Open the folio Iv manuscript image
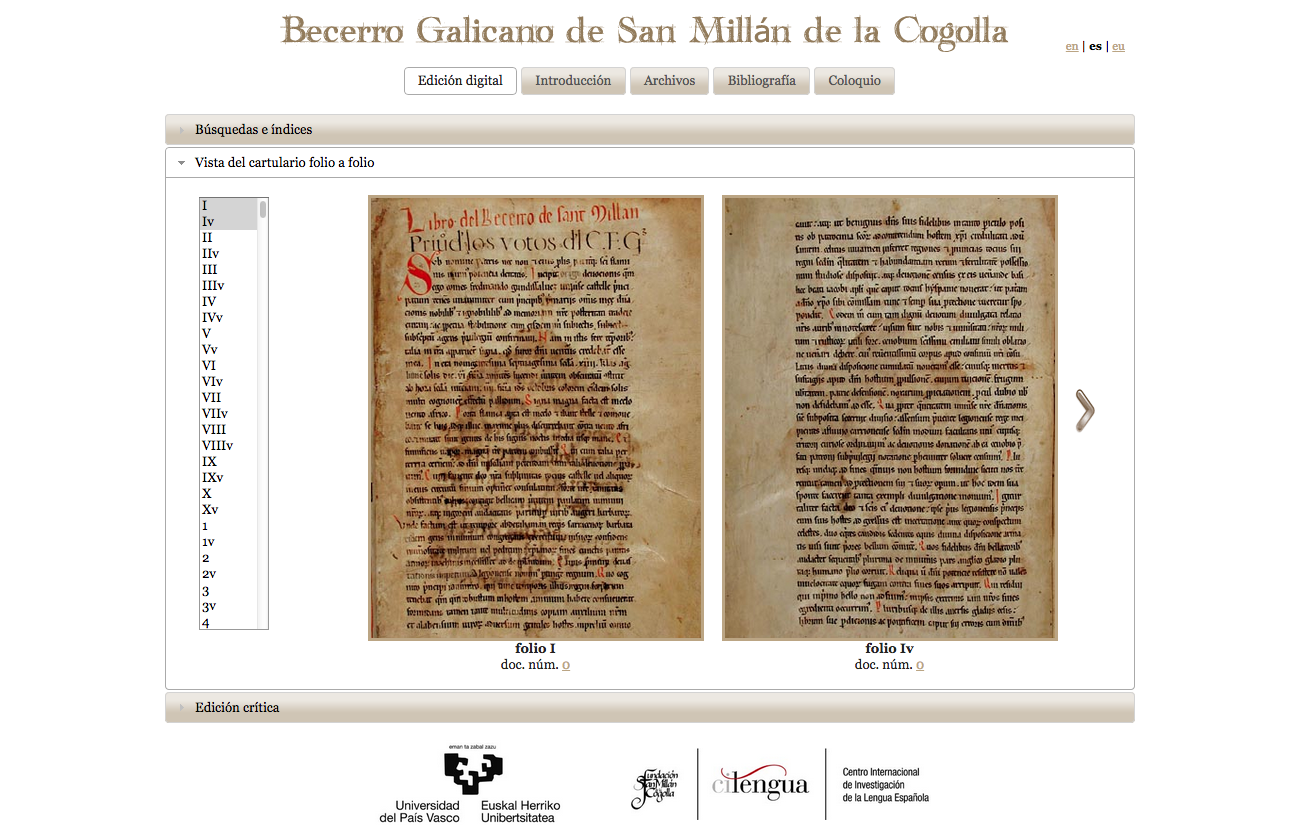Image resolution: width=1299 pixels, height=830 pixels. click(890, 418)
